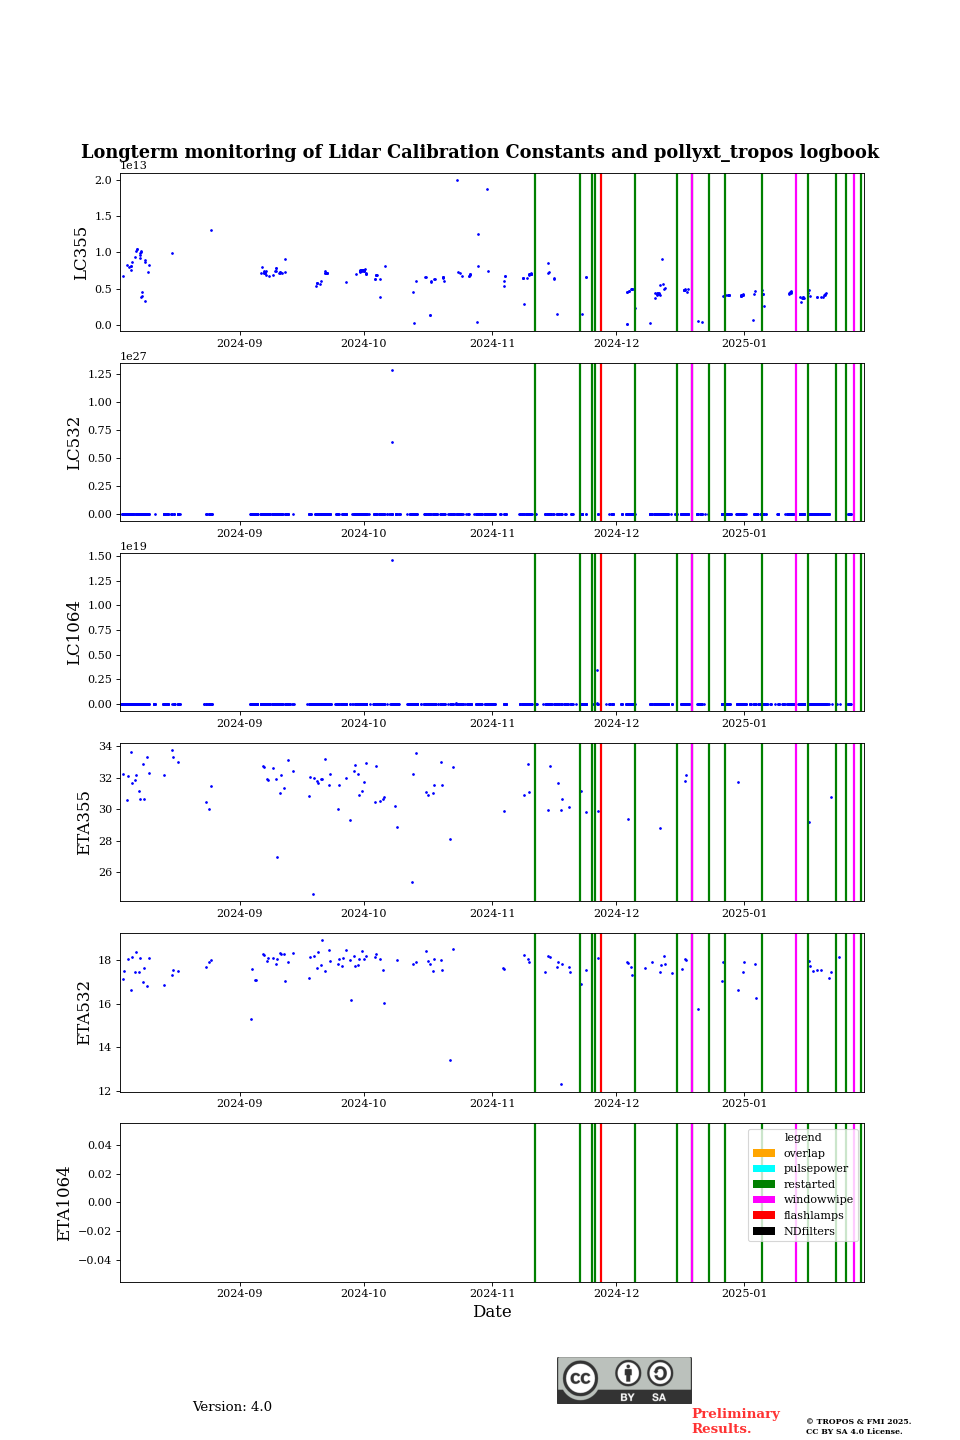This screenshot has height=1440, width=960.
Task: Click the ShareAlike SA circular arrow icon
Action: [660, 1373]
